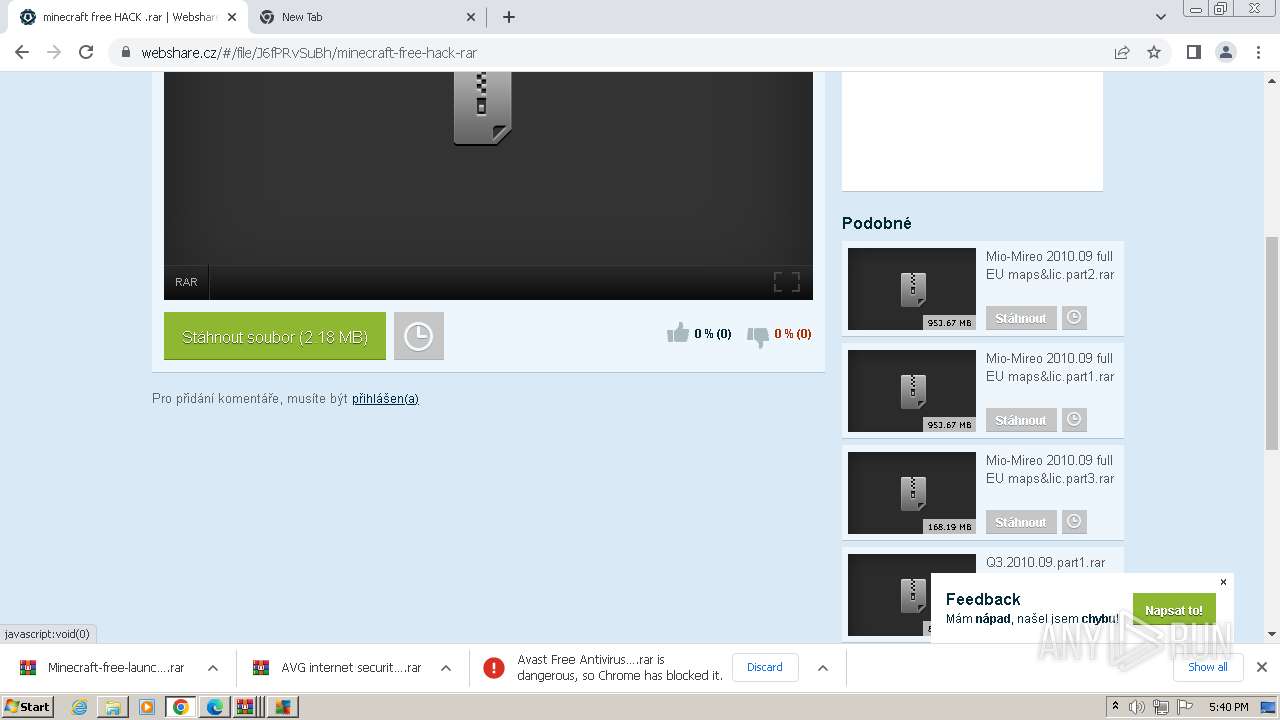1280x720 pixels.
Task: Click Stáhnout for Mio-Mireo part1.rar
Action: coord(1021,420)
